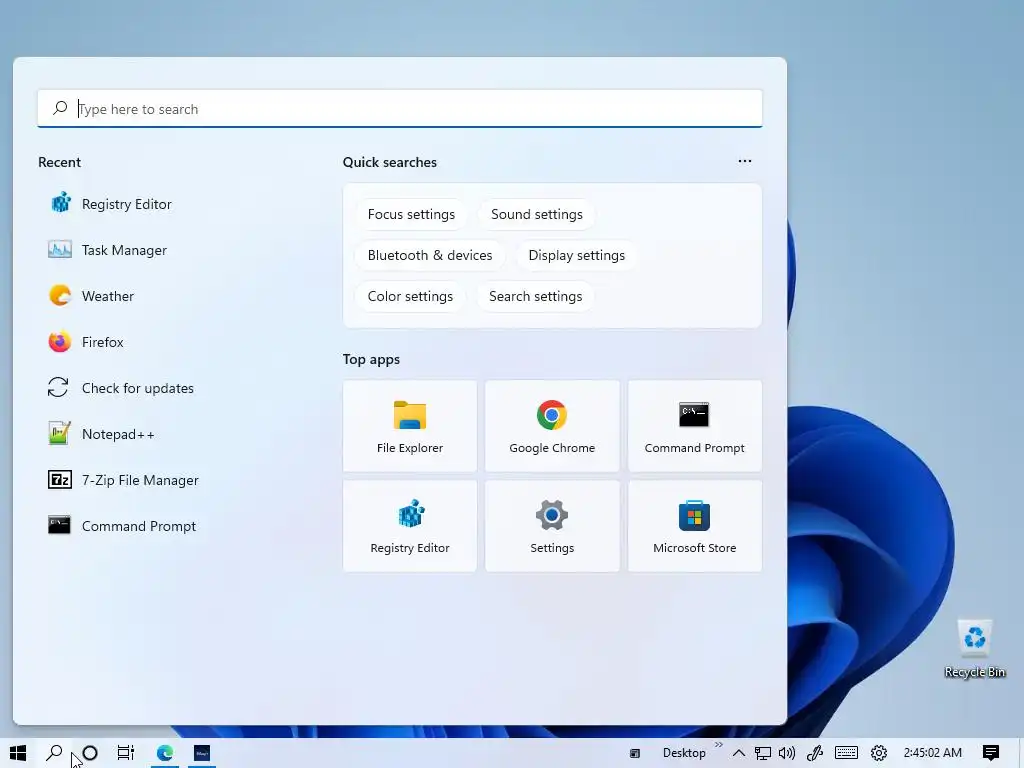1024x768 pixels.
Task: Click the gear icon in system tray
Action: tap(879, 753)
